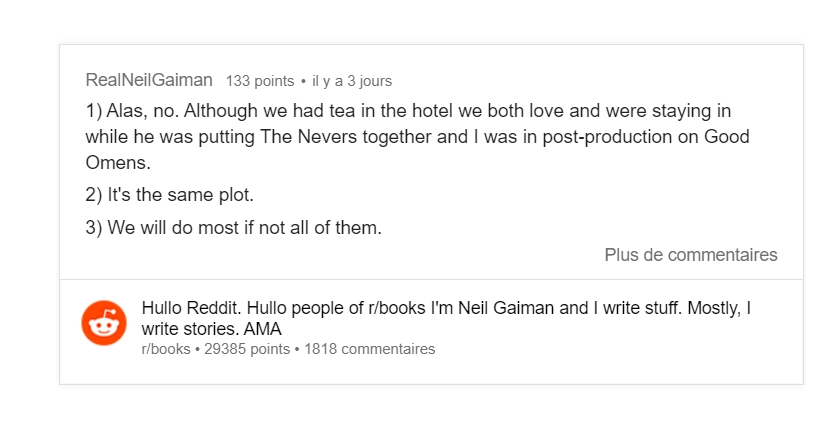Click the word 'AMA' in the post title
The image size is (831, 421).
click(262, 329)
